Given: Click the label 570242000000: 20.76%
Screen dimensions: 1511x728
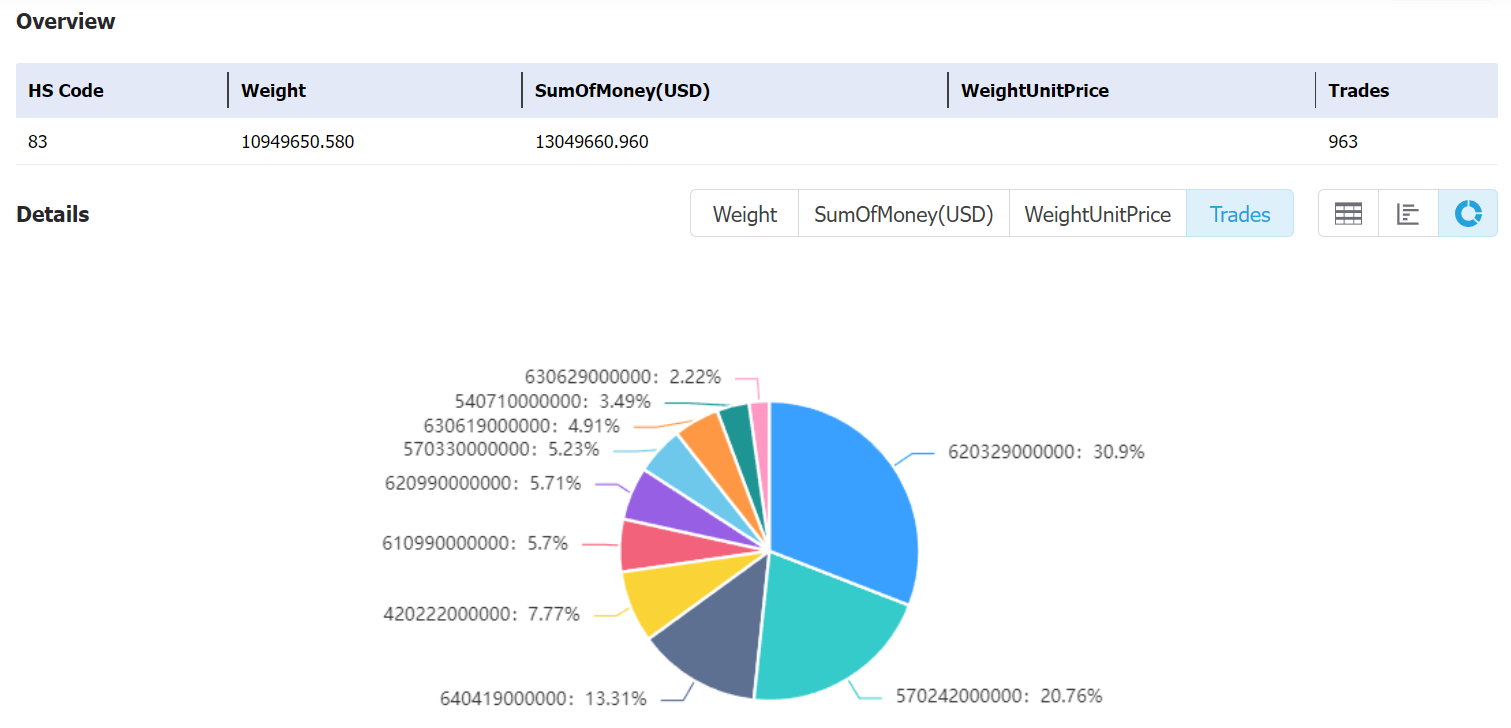Looking at the screenshot, I should (x=999, y=695).
